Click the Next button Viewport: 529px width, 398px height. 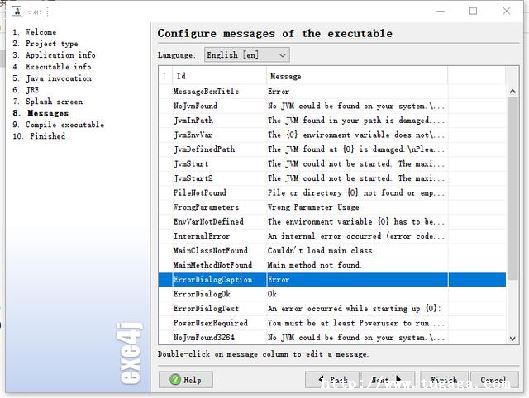click(388, 380)
